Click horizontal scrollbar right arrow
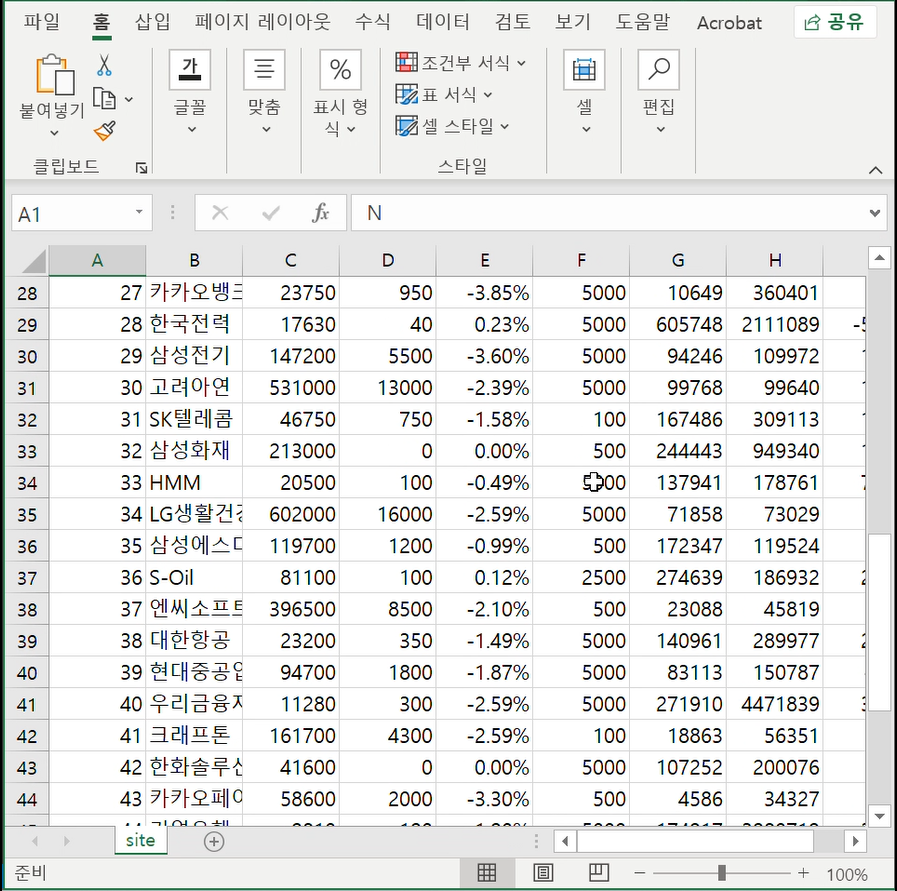897x891 pixels. 855,841
